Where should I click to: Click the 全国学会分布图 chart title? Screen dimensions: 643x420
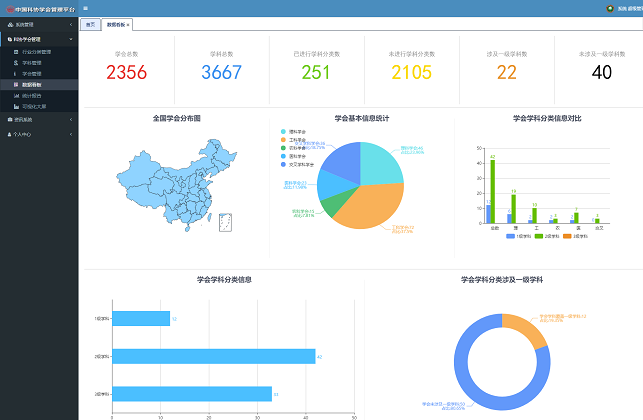pyautogui.click(x=176, y=119)
